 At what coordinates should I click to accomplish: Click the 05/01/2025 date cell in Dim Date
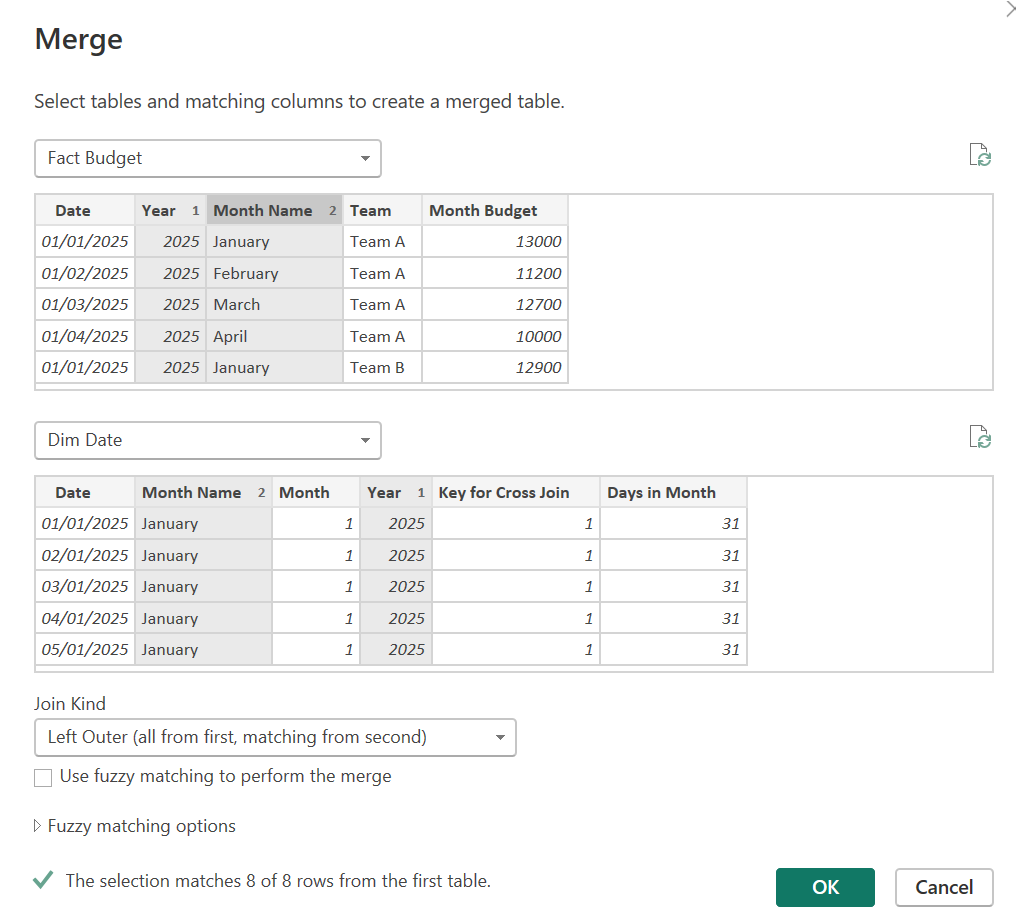click(x=85, y=649)
